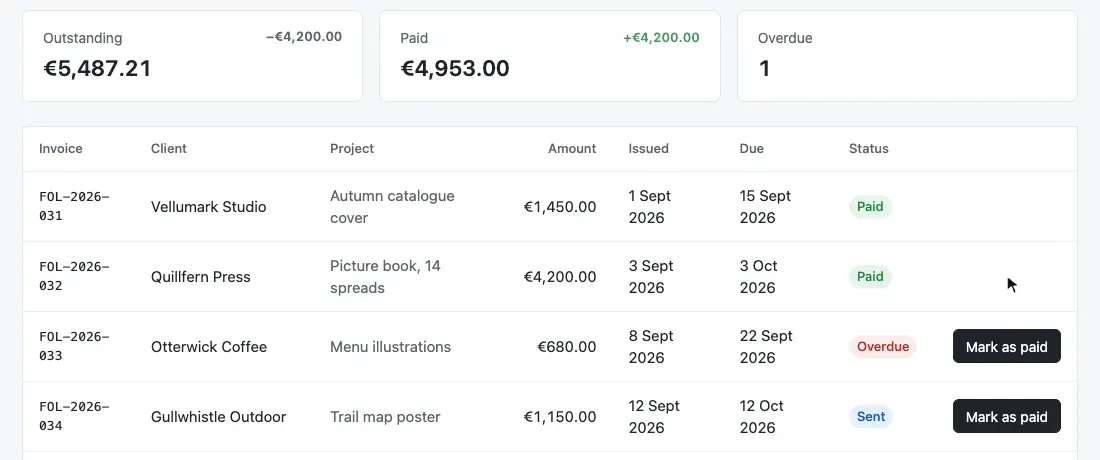The width and height of the screenshot is (1100, 460).
Task: Mark Otterwick Coffee invoice as paid
Action: (1006, 346)
